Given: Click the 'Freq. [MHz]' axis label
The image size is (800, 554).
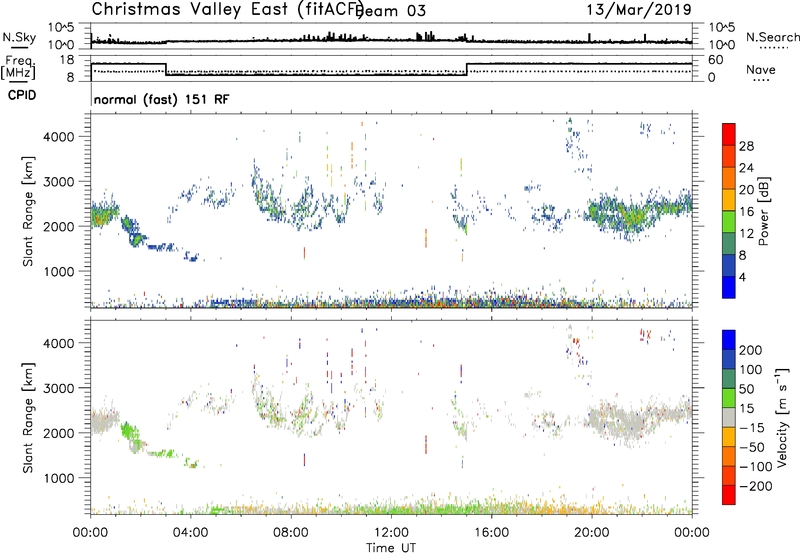Looking at the screenshot, I should click(x=18, y=68).
